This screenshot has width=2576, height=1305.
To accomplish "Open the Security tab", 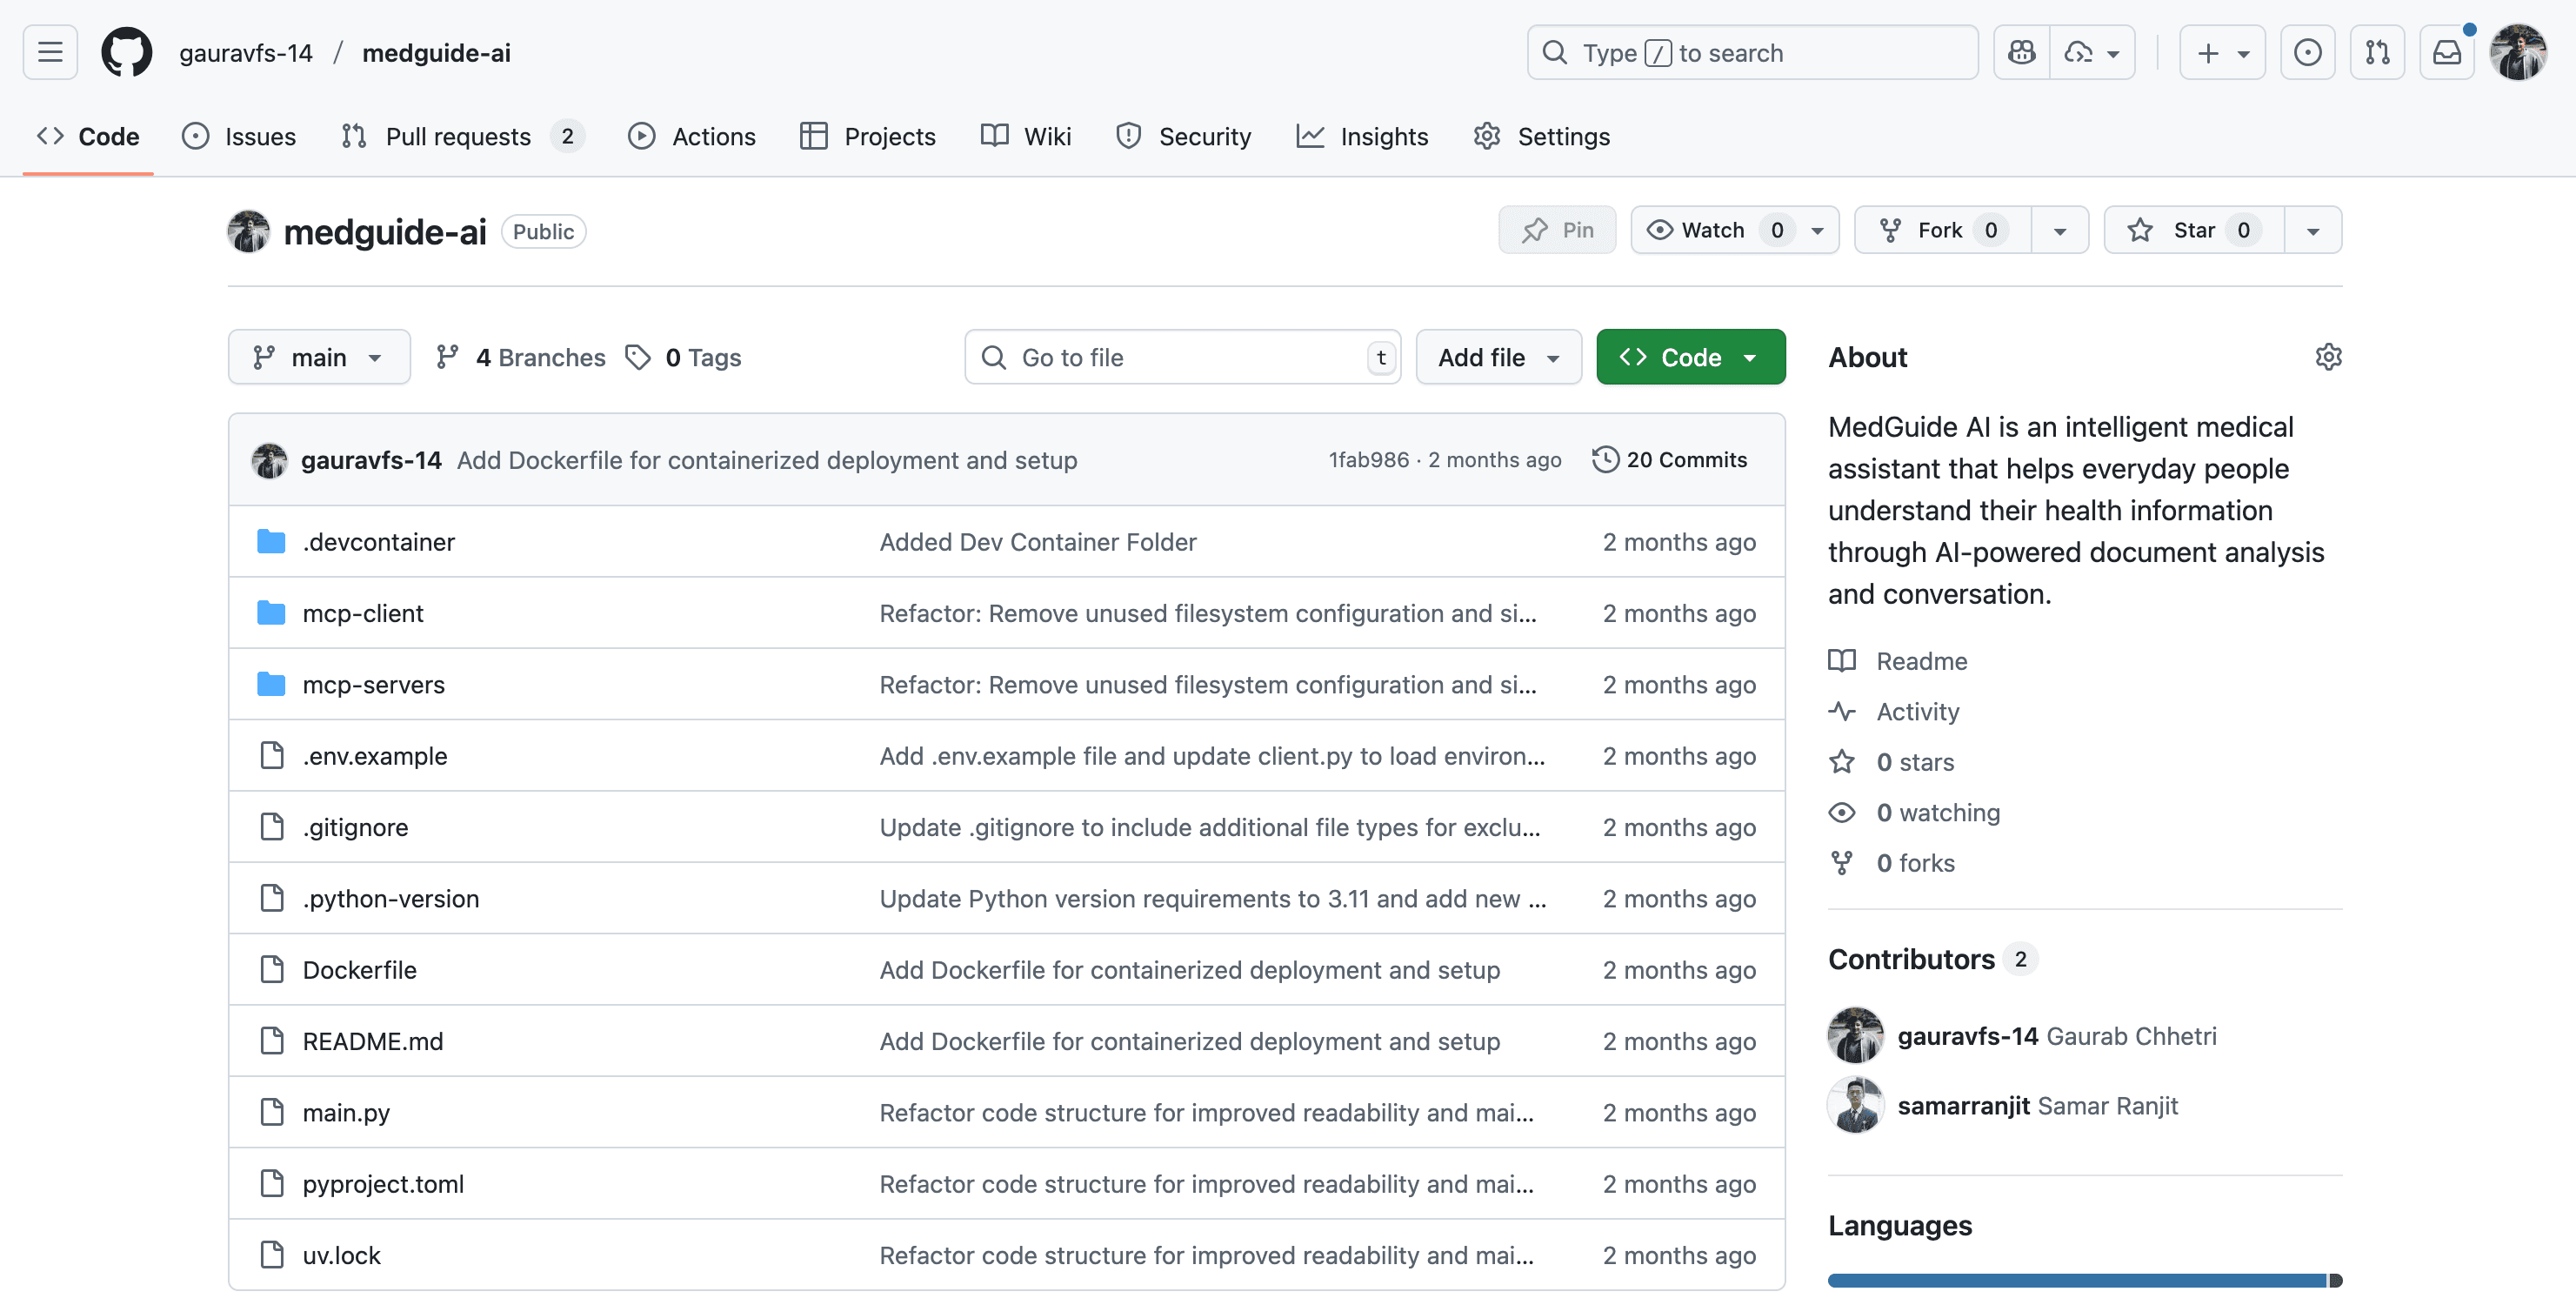I will pyautogui.click(x=1183, y=136).
